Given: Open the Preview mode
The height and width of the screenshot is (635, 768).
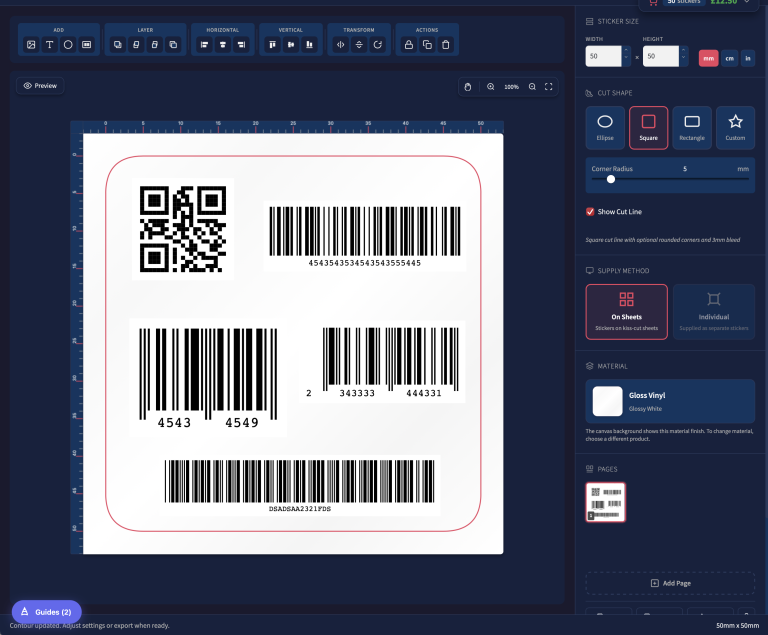Looking at the screenshot, I should tap(40, 86).
